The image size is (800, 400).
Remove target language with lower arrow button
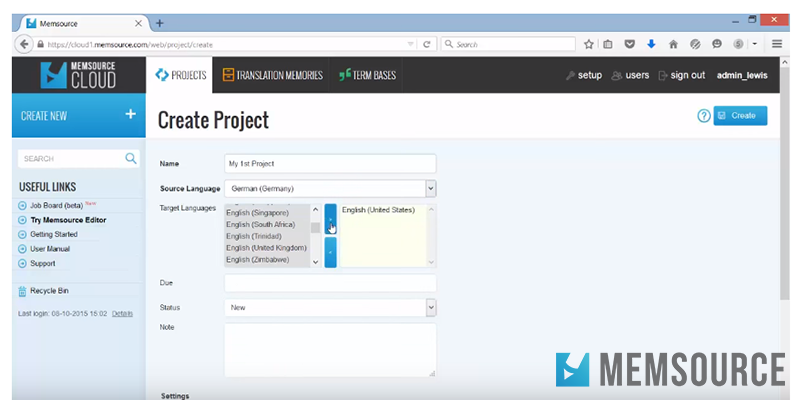pos(330,252)
